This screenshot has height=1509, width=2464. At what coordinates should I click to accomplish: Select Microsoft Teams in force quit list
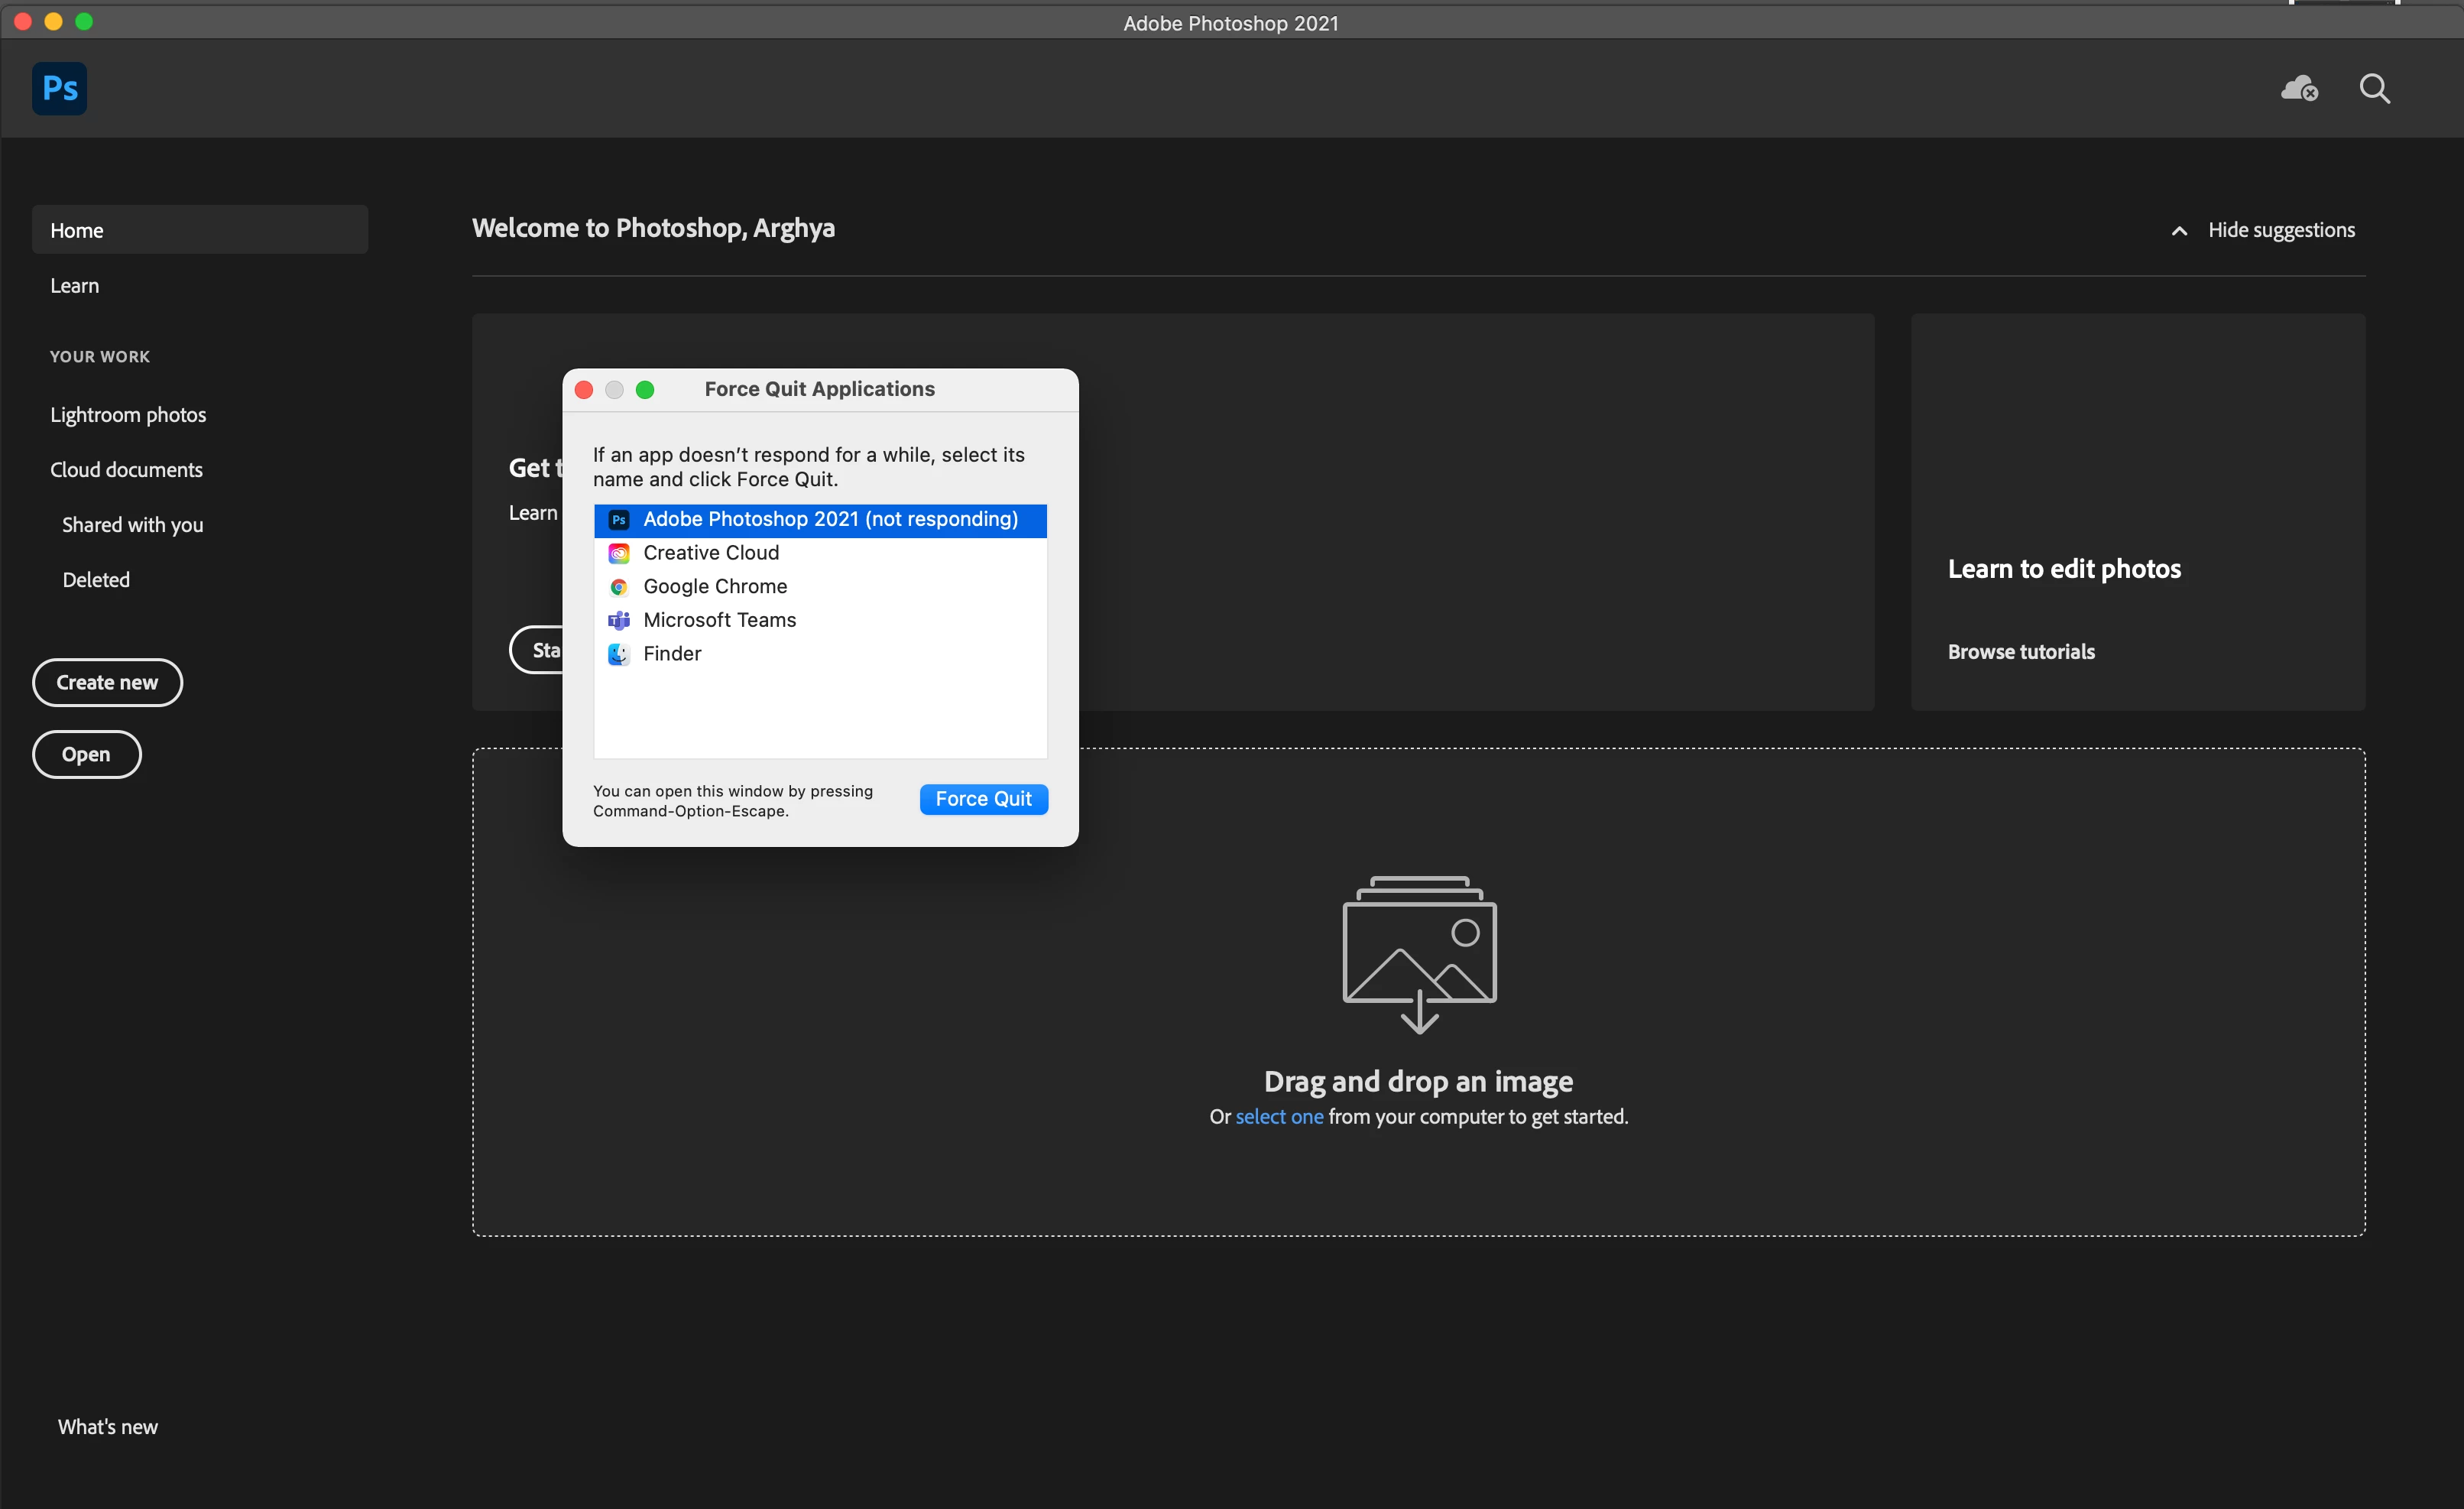point(719,620)
